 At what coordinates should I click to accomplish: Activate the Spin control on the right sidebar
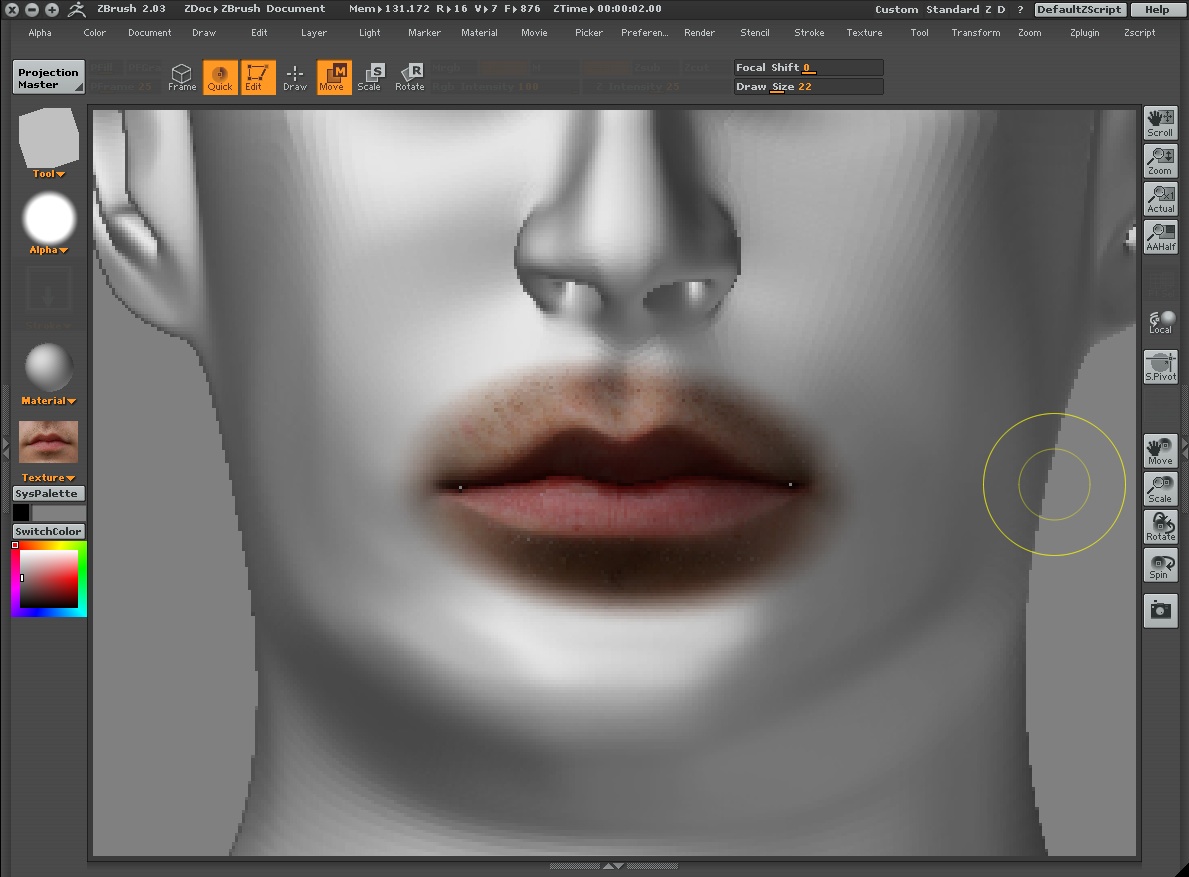pyautogui.click(x=1160, y=565)
